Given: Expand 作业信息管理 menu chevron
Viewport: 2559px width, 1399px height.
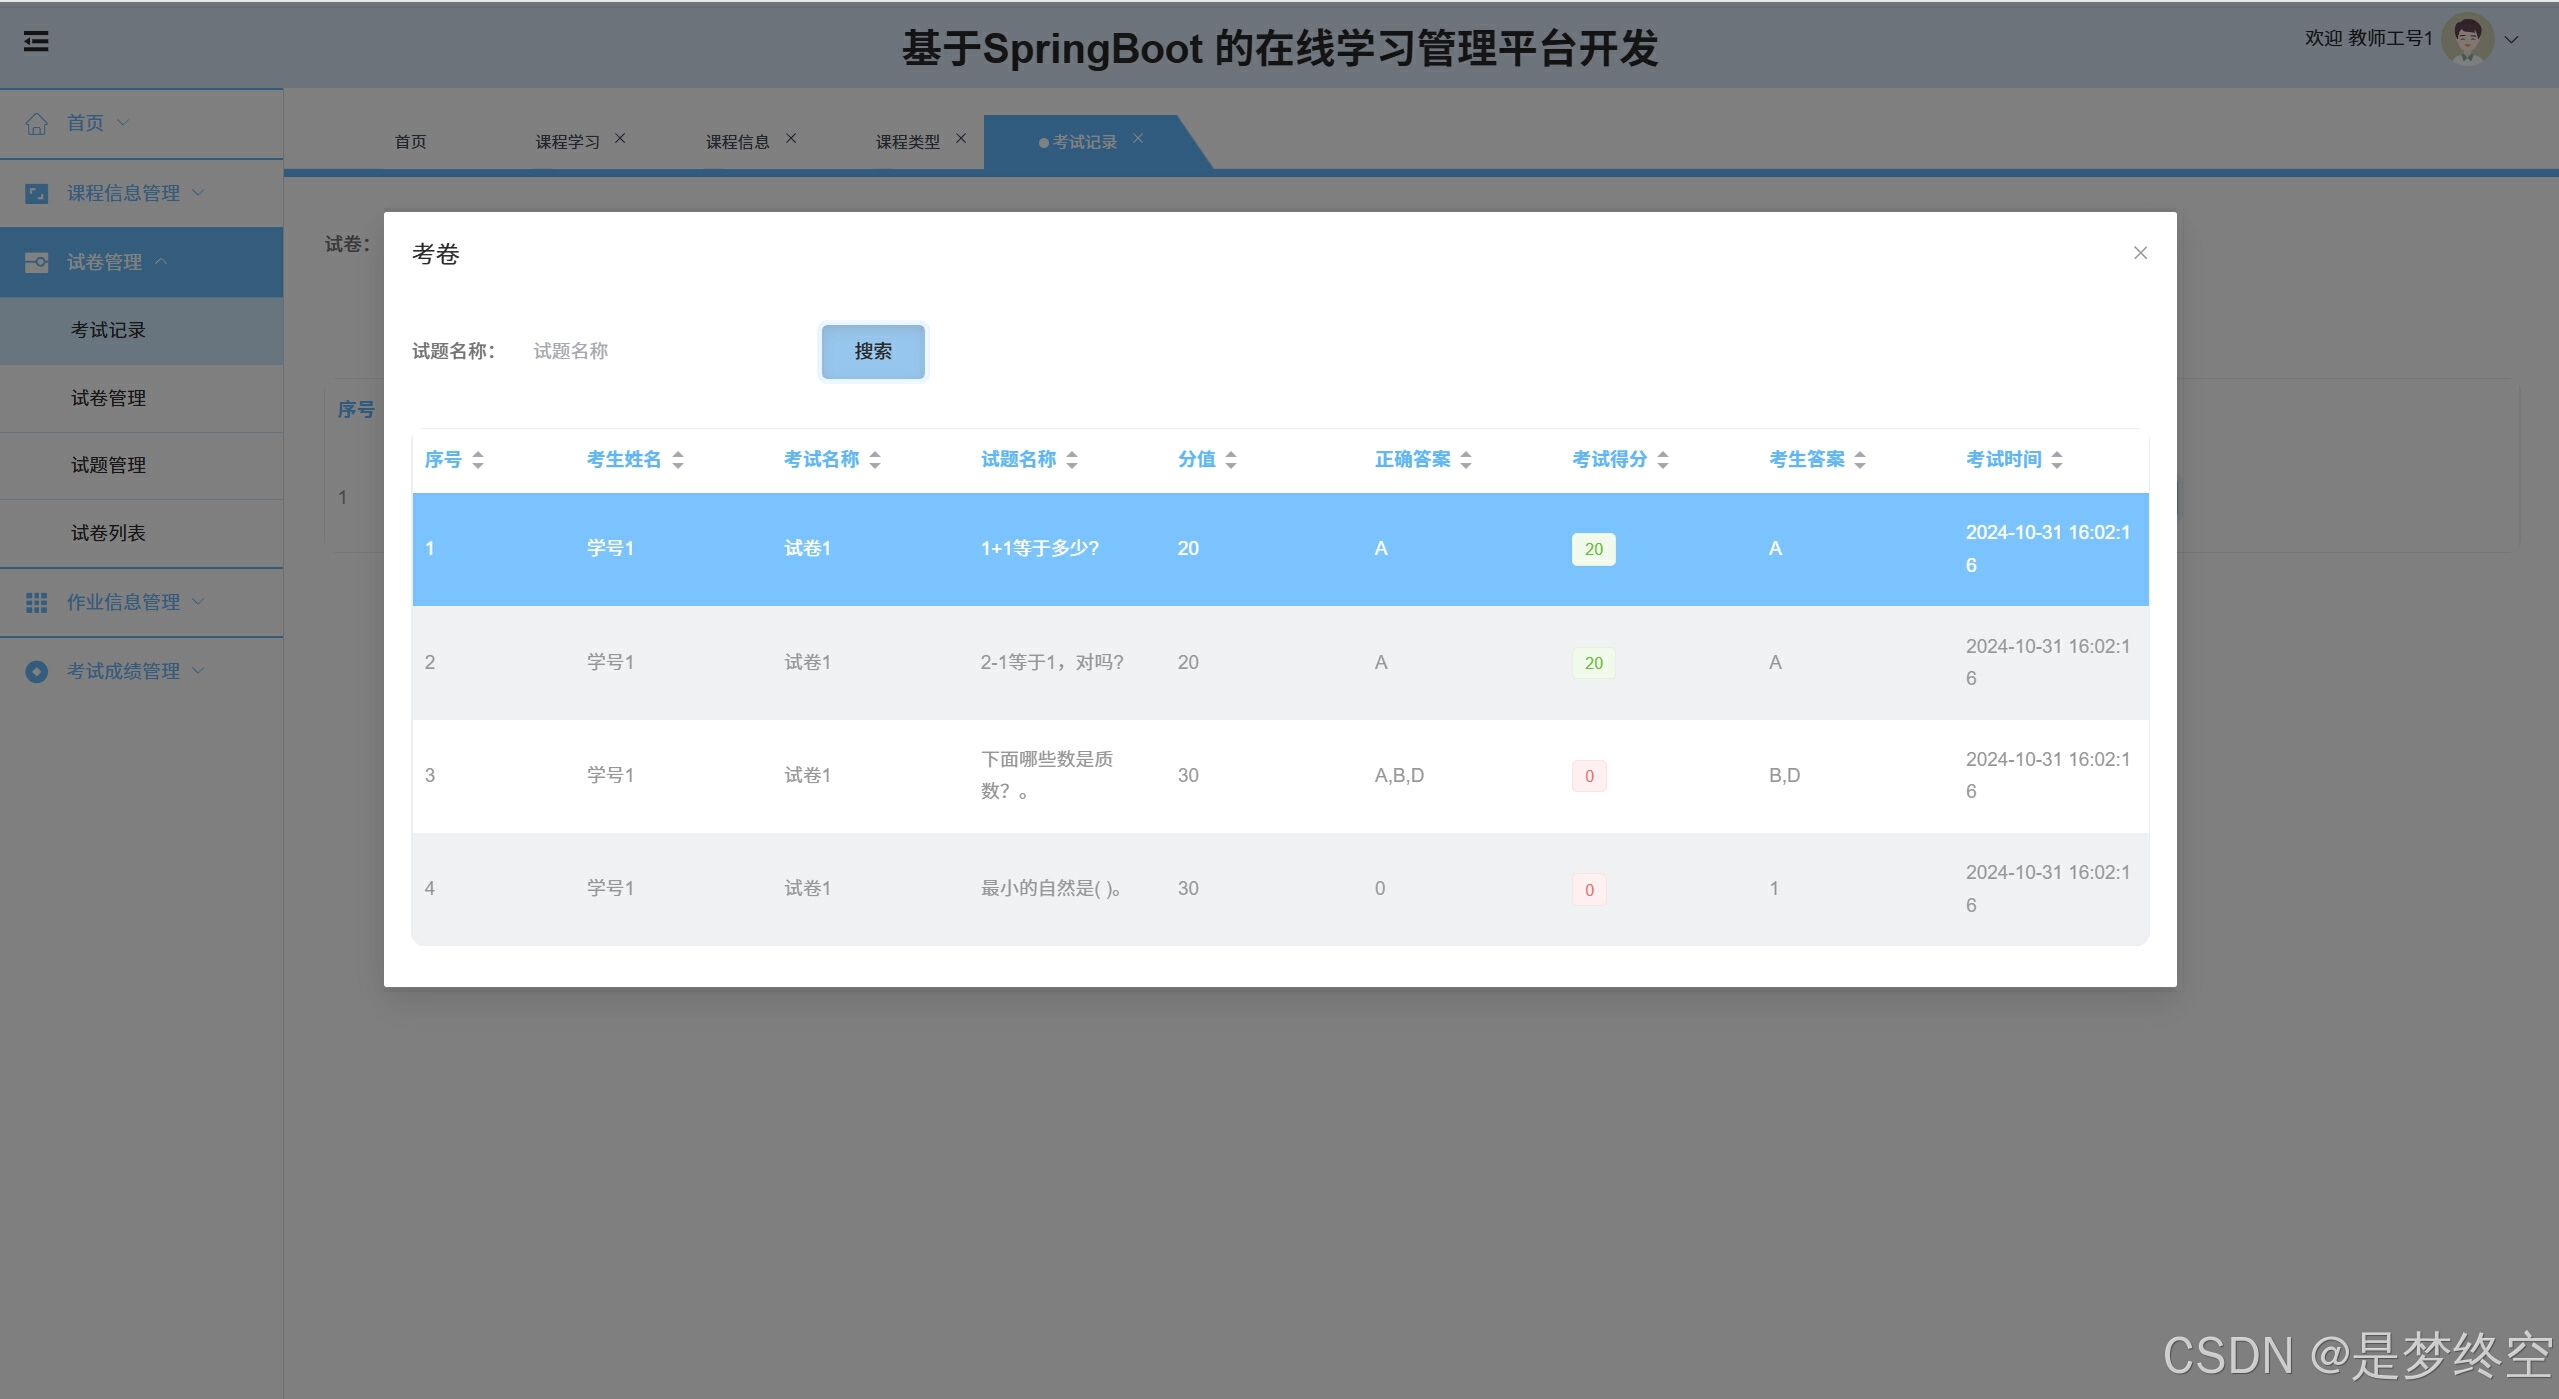Looking at the screenshot, I should pyautogui.click(x=198, y=601).
